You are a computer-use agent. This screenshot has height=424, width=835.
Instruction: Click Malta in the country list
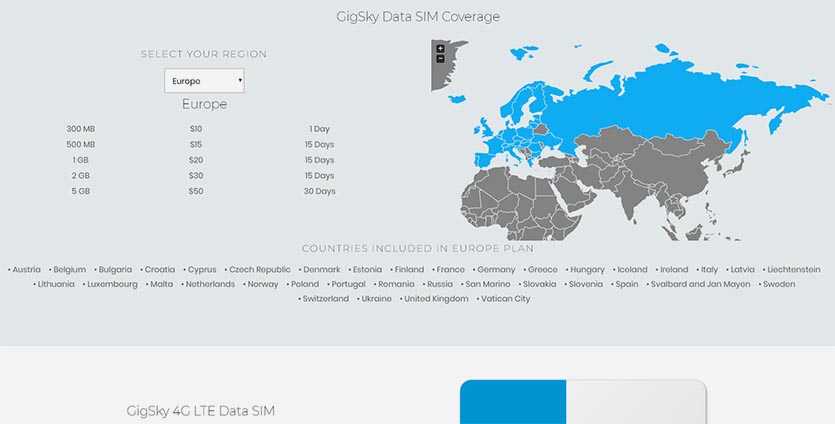[x=161, y=284]
